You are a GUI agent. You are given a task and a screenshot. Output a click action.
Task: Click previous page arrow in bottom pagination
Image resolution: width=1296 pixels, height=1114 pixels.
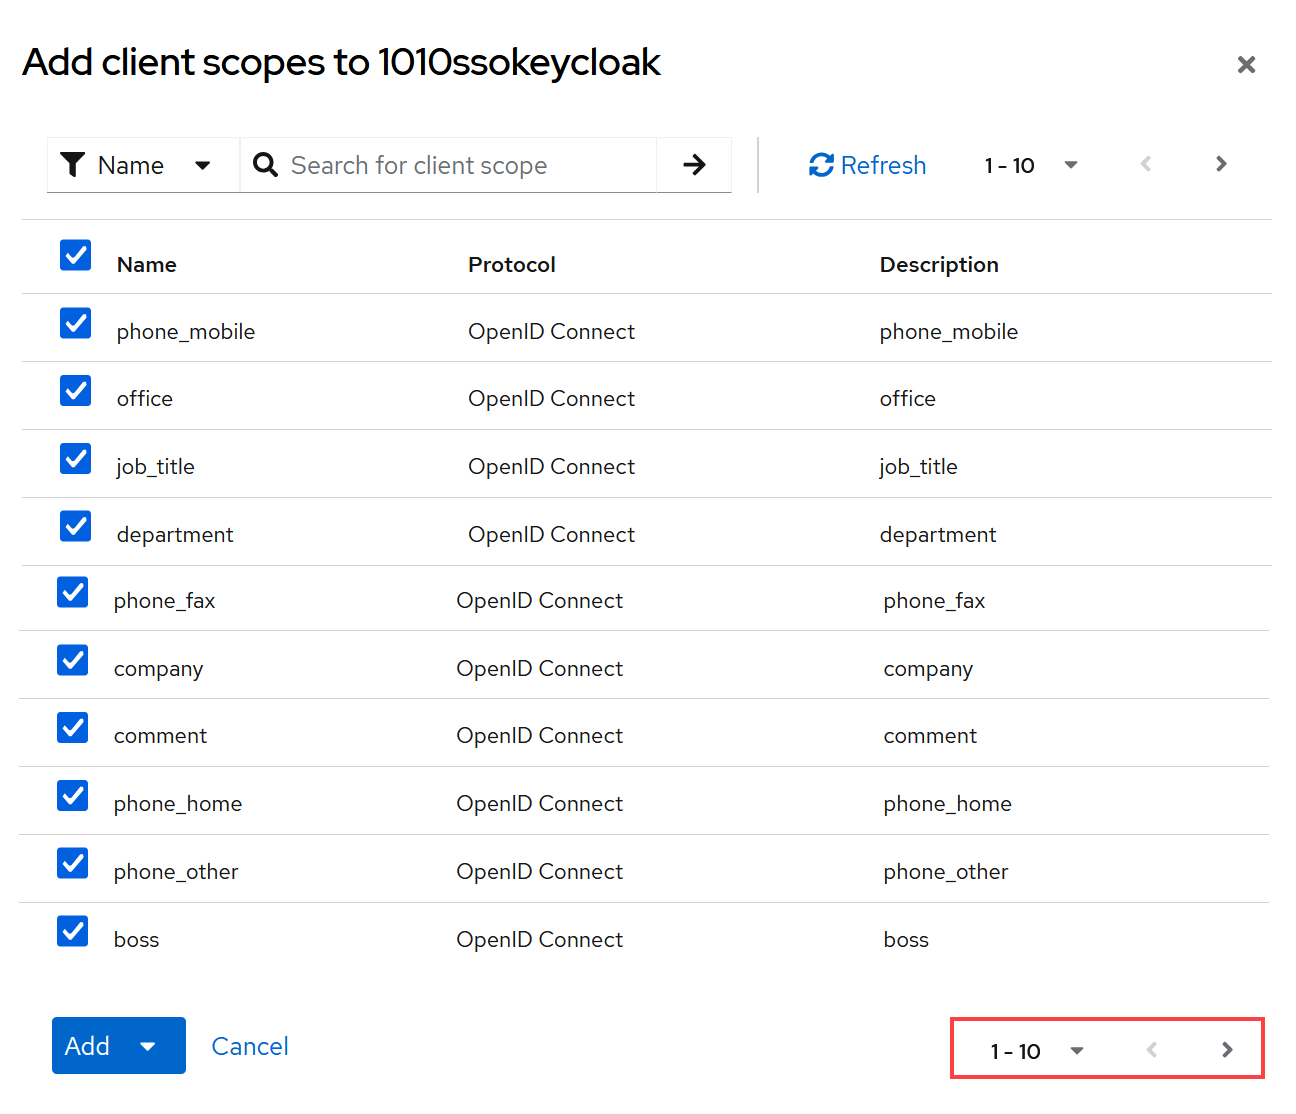click(x=1152, y=1050)
